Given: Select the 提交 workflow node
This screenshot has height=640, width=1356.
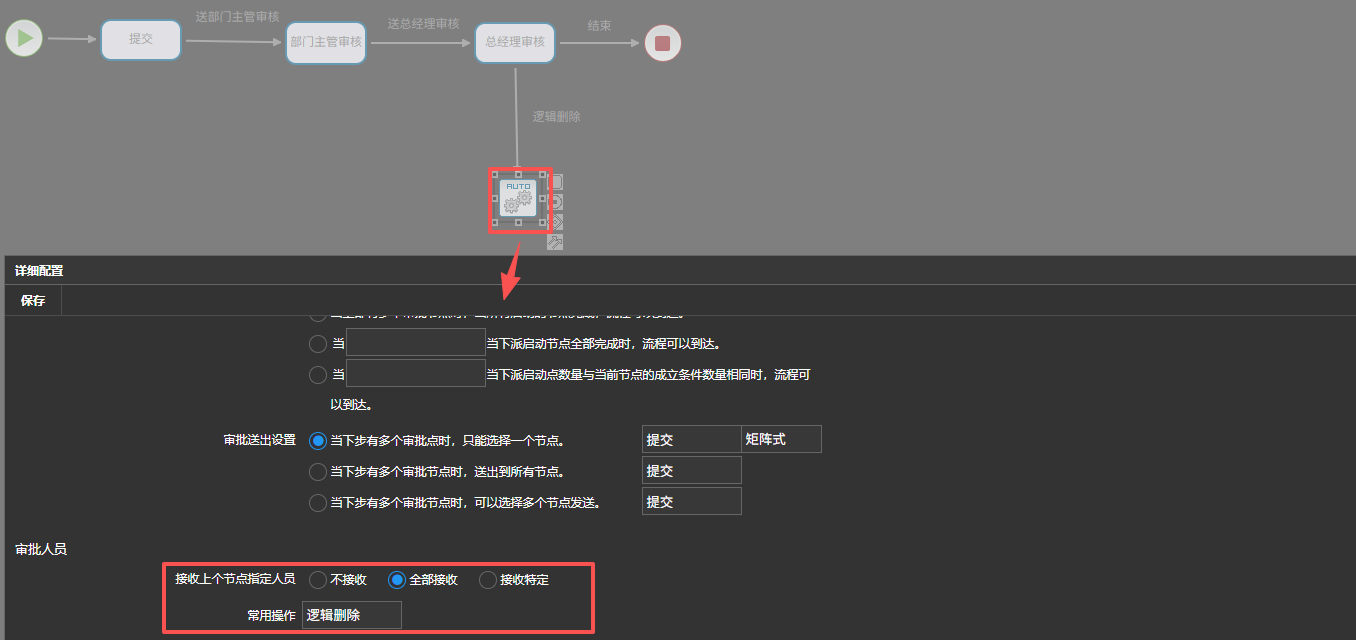Looking at the screenshot, I should 141,40.
